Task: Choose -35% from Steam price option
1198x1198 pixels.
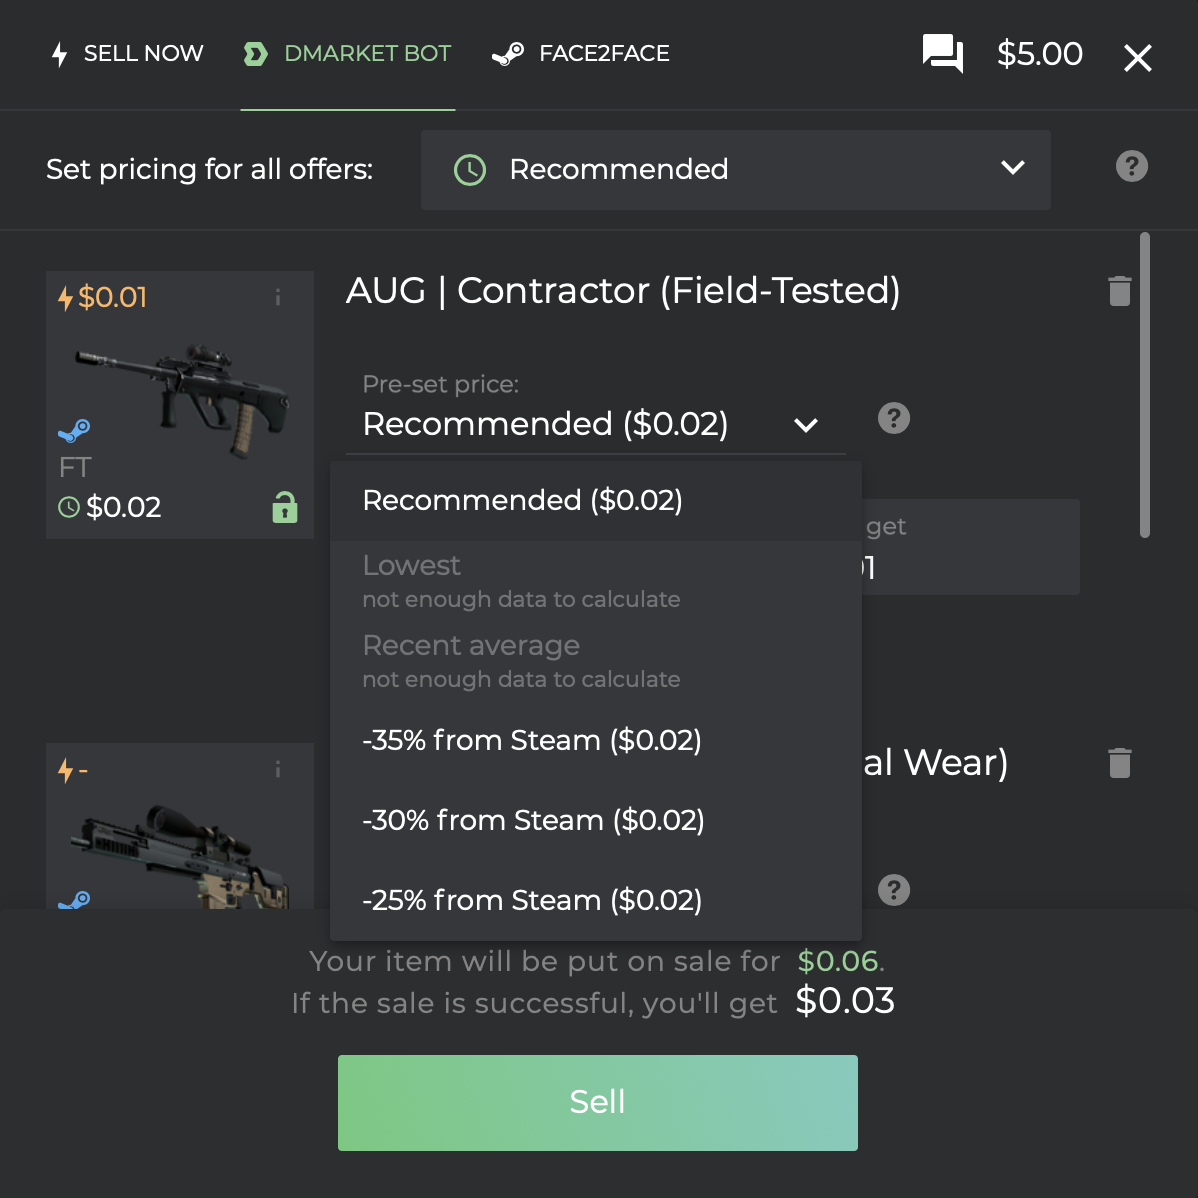Action: click(595, 740)
